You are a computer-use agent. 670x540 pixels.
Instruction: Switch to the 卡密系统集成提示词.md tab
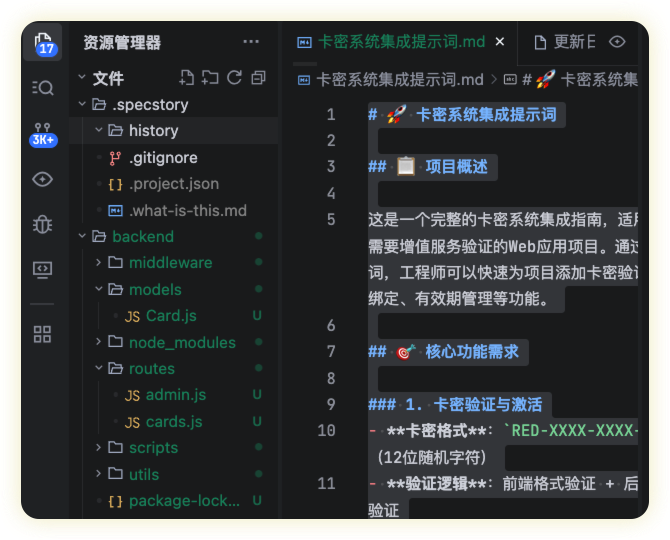401,42
